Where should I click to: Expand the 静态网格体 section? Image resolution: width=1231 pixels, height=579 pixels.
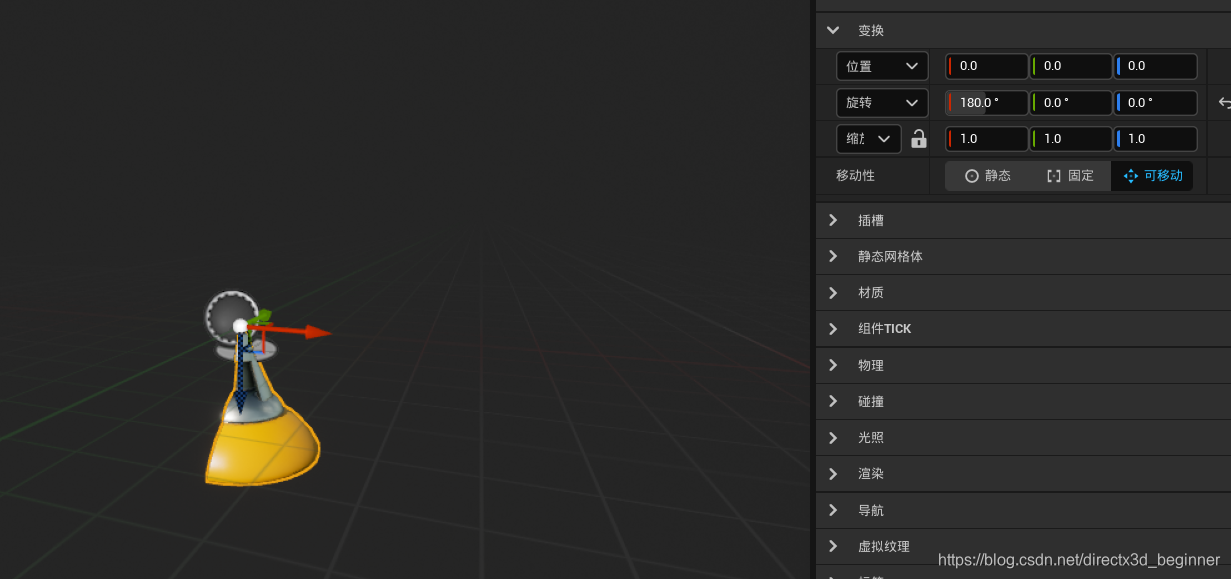[833, 256]
